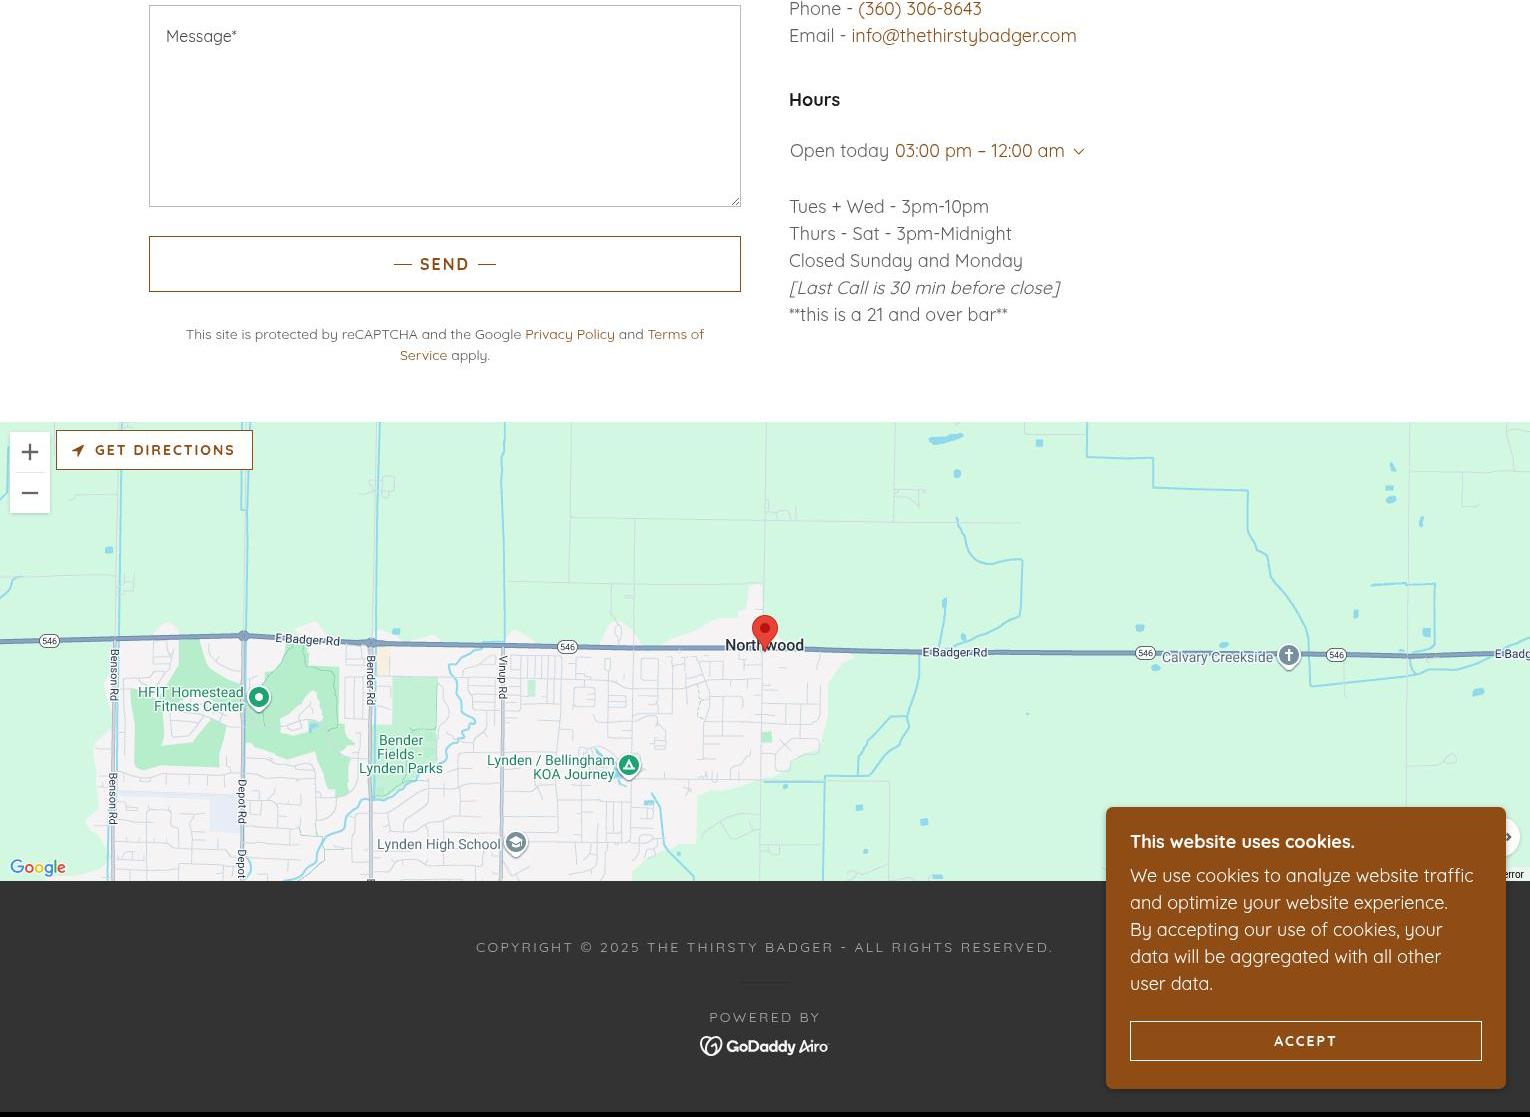Image resolution: width=1530 pixels, height=1117 pixels.
Task: Click the GoDaddy Airo logo
Action: 765,1046
